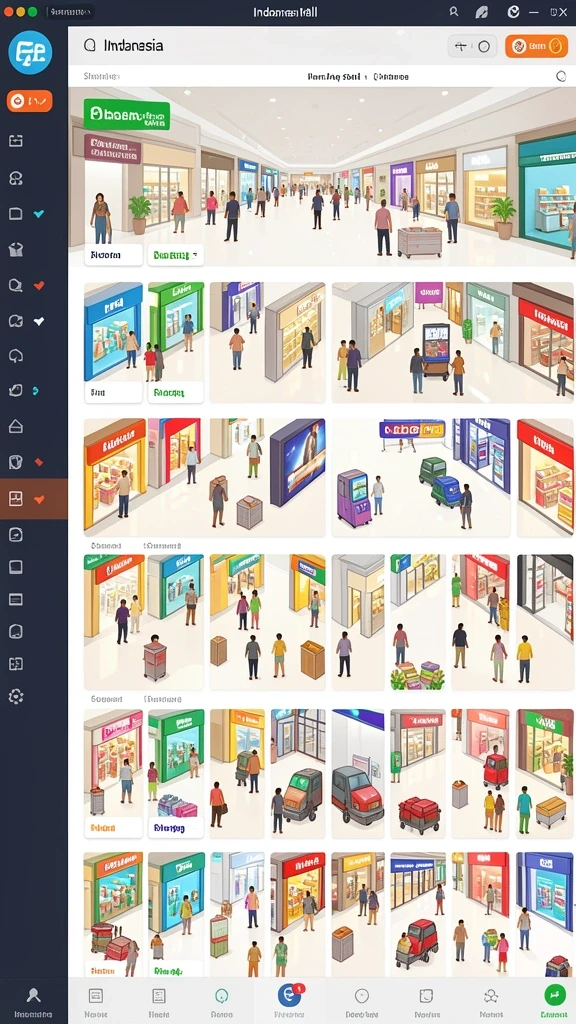
Task: Select the gear settings icon in the left sidebar
Action: (x=16, y=696)
